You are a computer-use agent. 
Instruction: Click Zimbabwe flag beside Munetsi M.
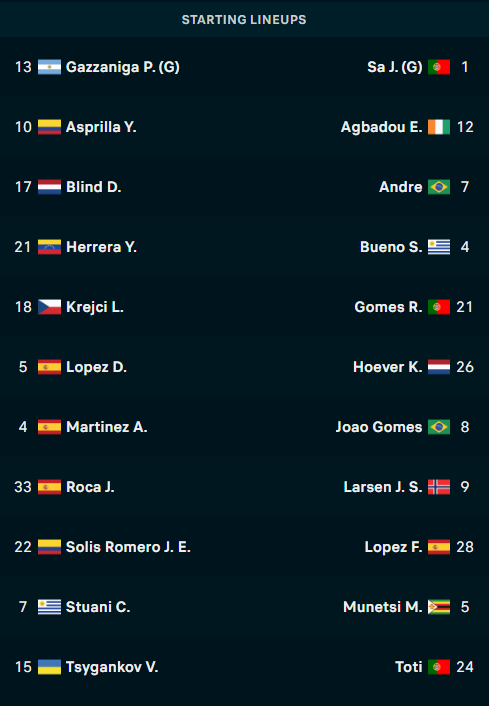pyautogui.click(x=439, y=607)
